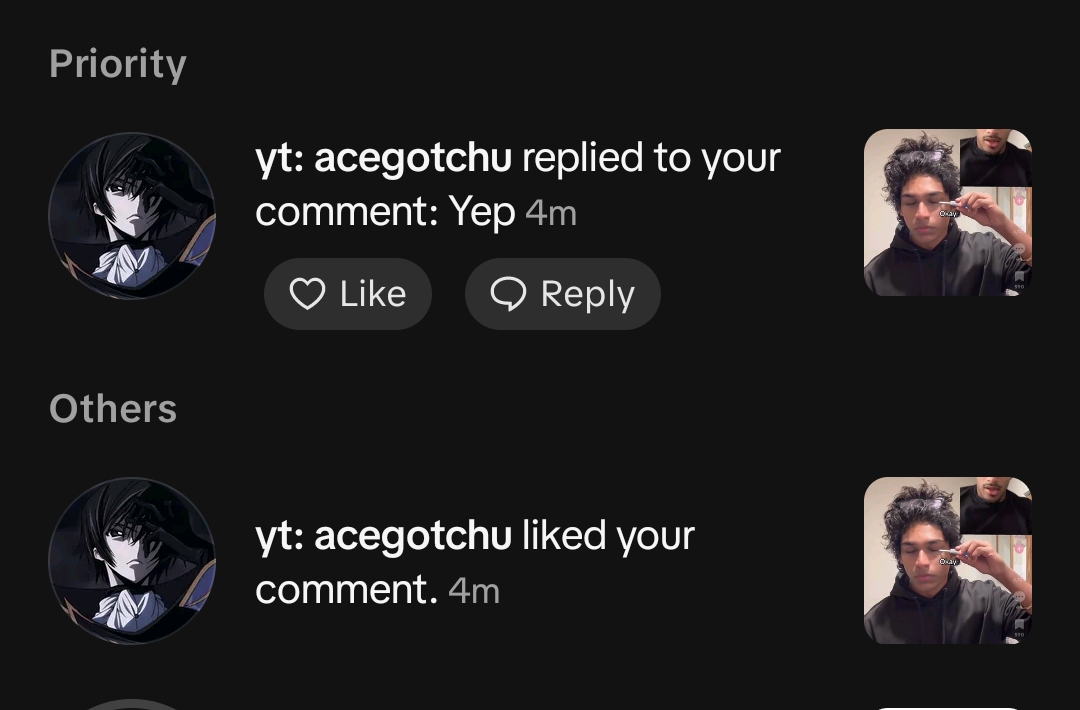Click the word 'comment.' in the liked notification
This screenshot has width=1080, height=710.
tap(346, 591)
